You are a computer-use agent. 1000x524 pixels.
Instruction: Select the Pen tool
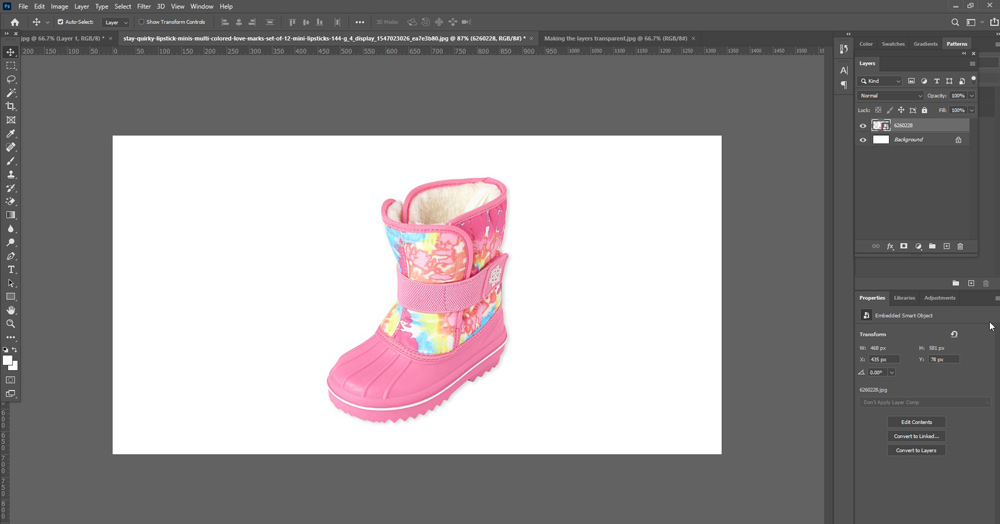coord(11,256)
